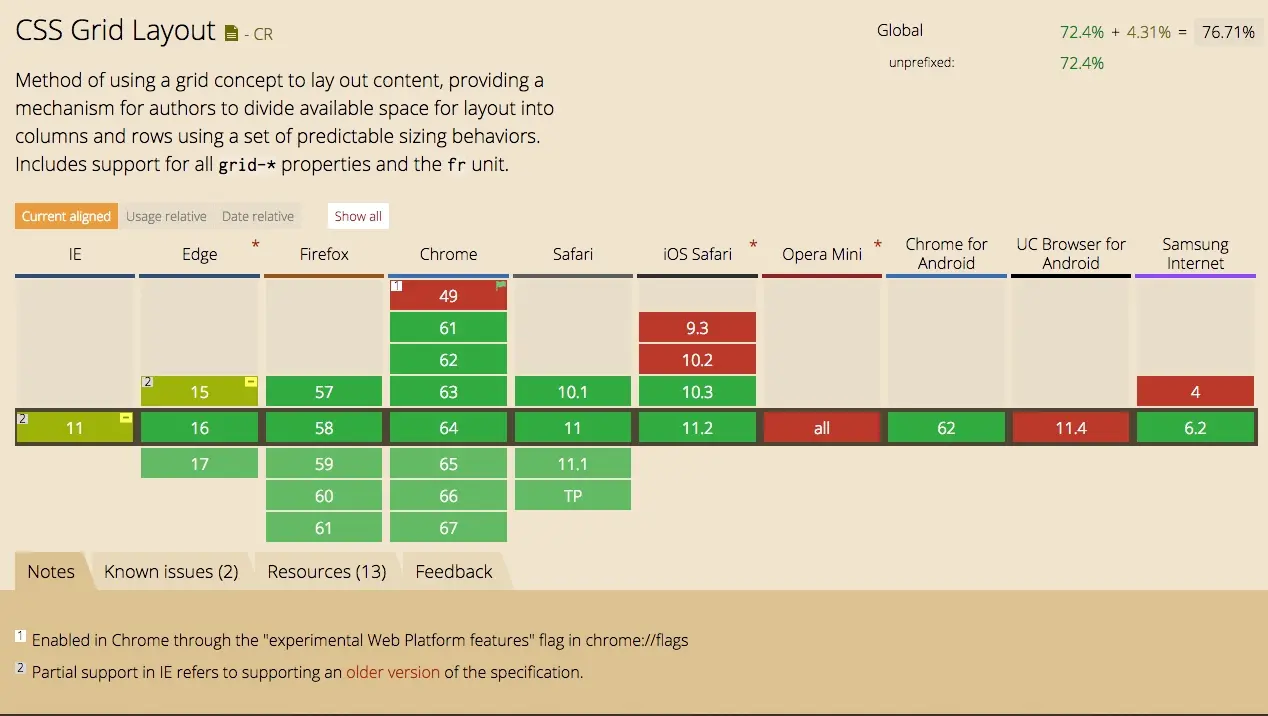Switch to Usage relative view
The image size is (1268, 716).
pyautogui.click(x=166, y=216)
